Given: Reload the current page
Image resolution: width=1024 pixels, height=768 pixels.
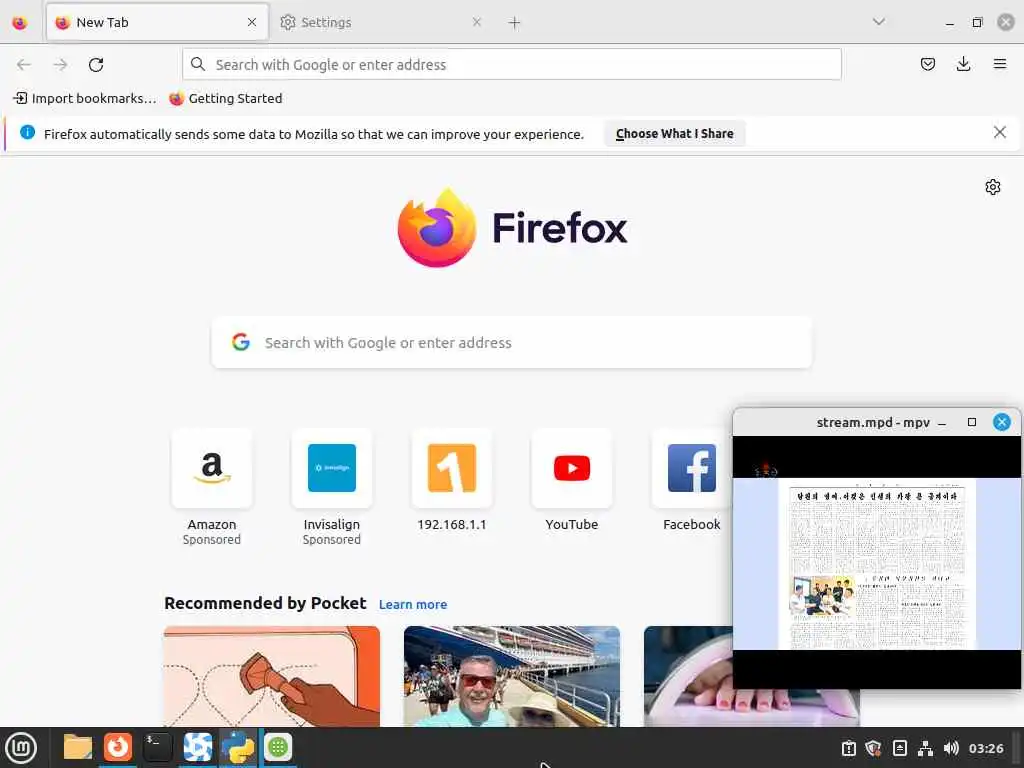Looking at the screenshot, I should 97,65.
